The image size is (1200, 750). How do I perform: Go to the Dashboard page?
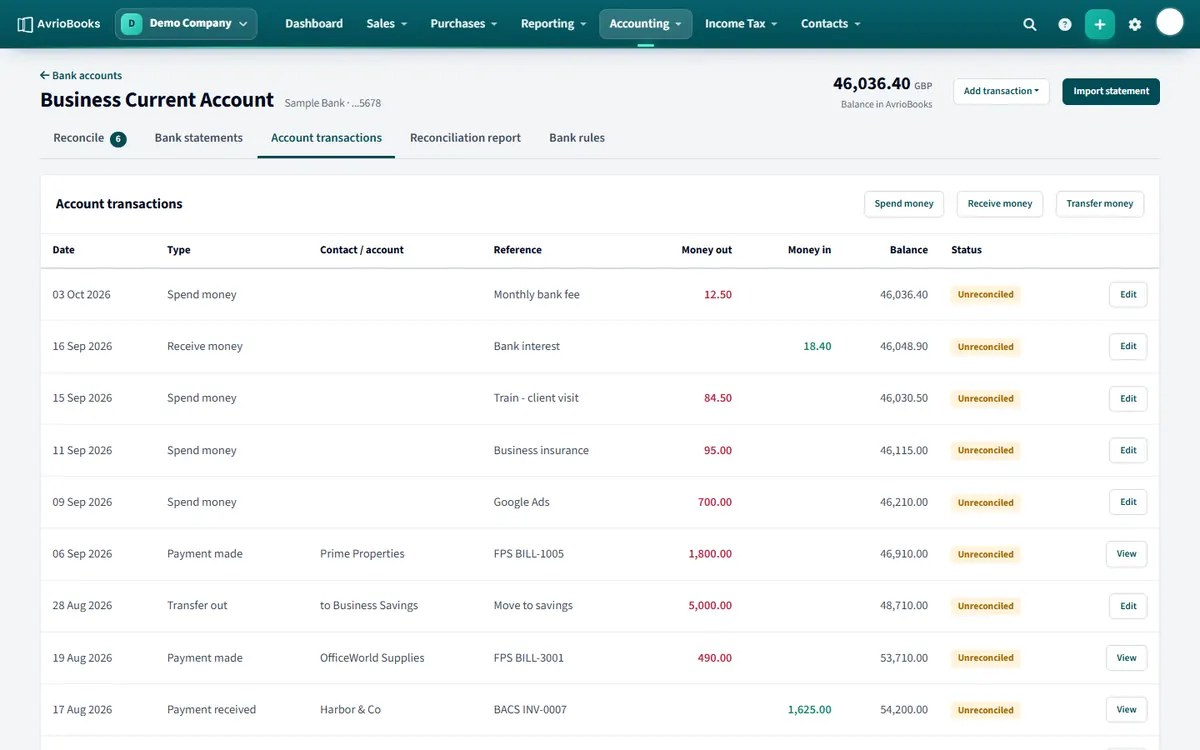(x=314, y=24)
